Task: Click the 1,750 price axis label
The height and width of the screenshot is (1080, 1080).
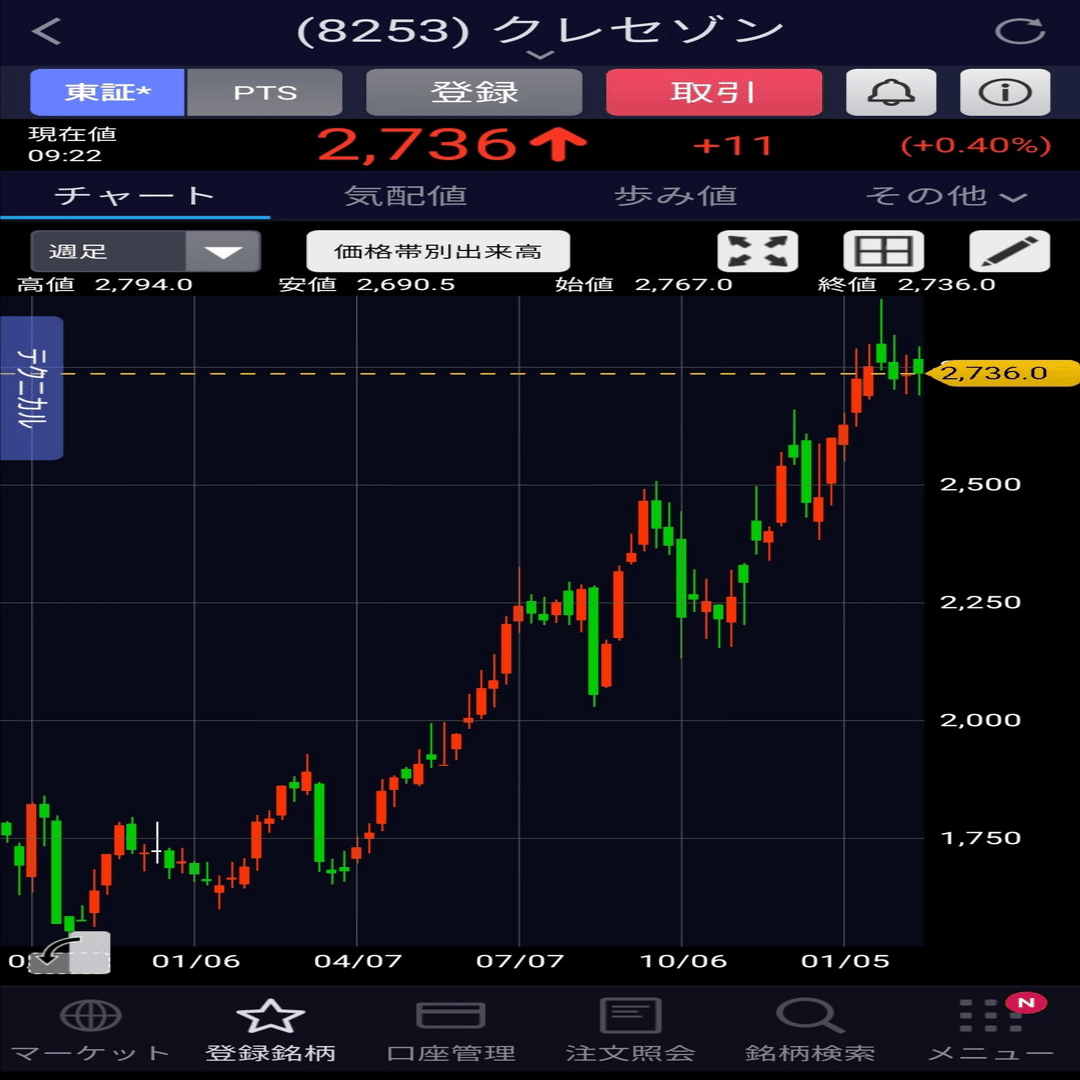Action: coord(980,838)
